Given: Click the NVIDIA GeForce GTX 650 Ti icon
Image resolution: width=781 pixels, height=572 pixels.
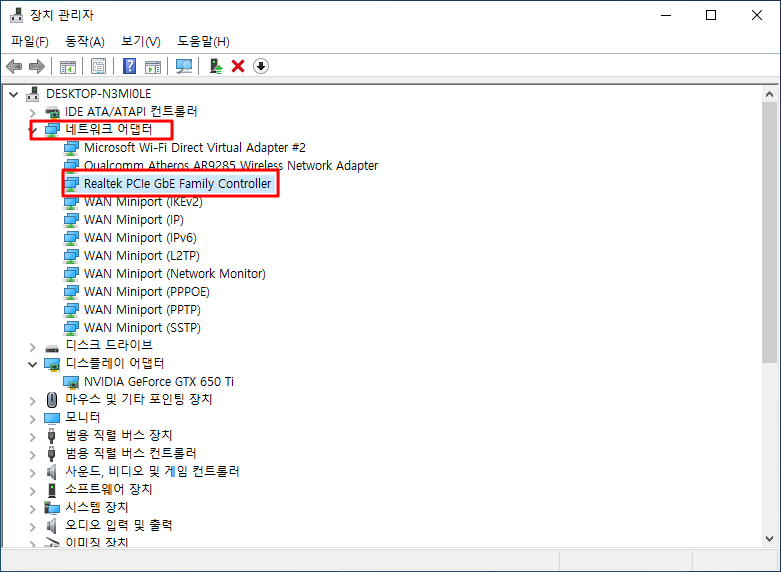Looking at the screenshot, I should [x=71, y=382].
